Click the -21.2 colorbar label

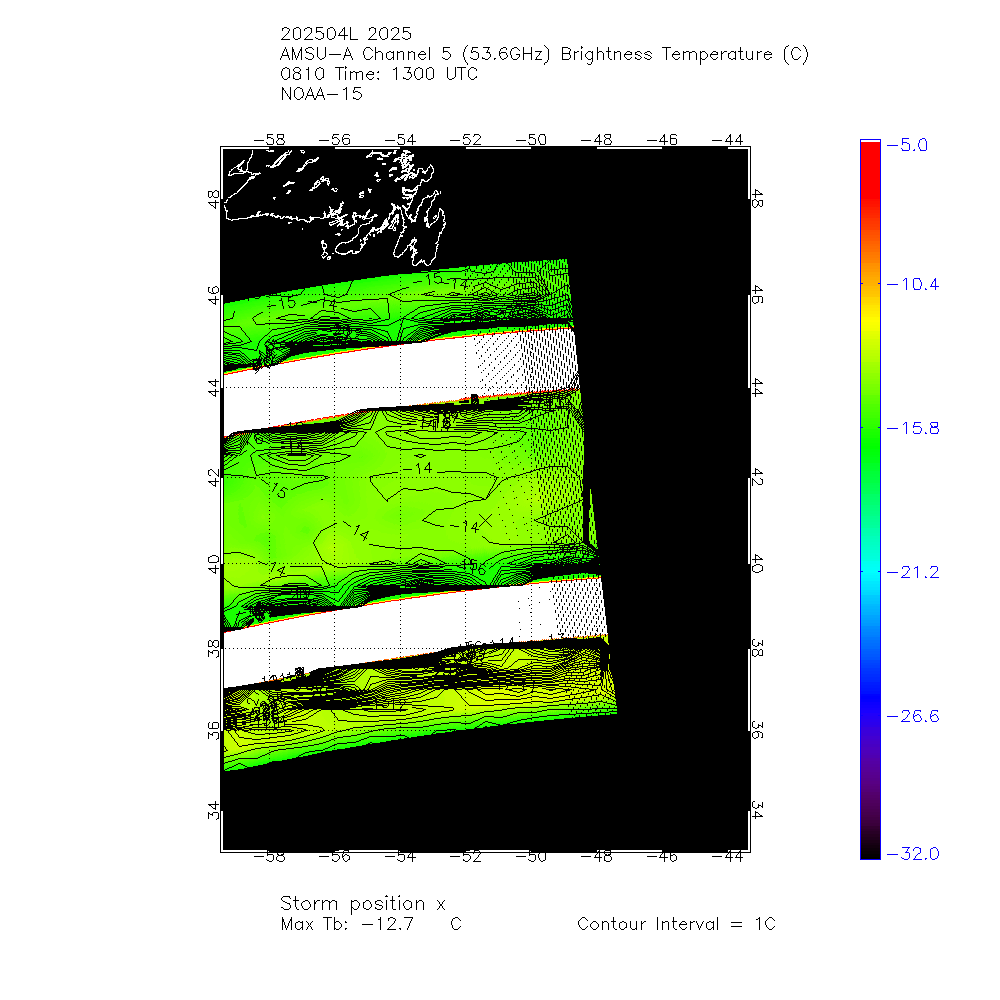[x=913, y=572]
